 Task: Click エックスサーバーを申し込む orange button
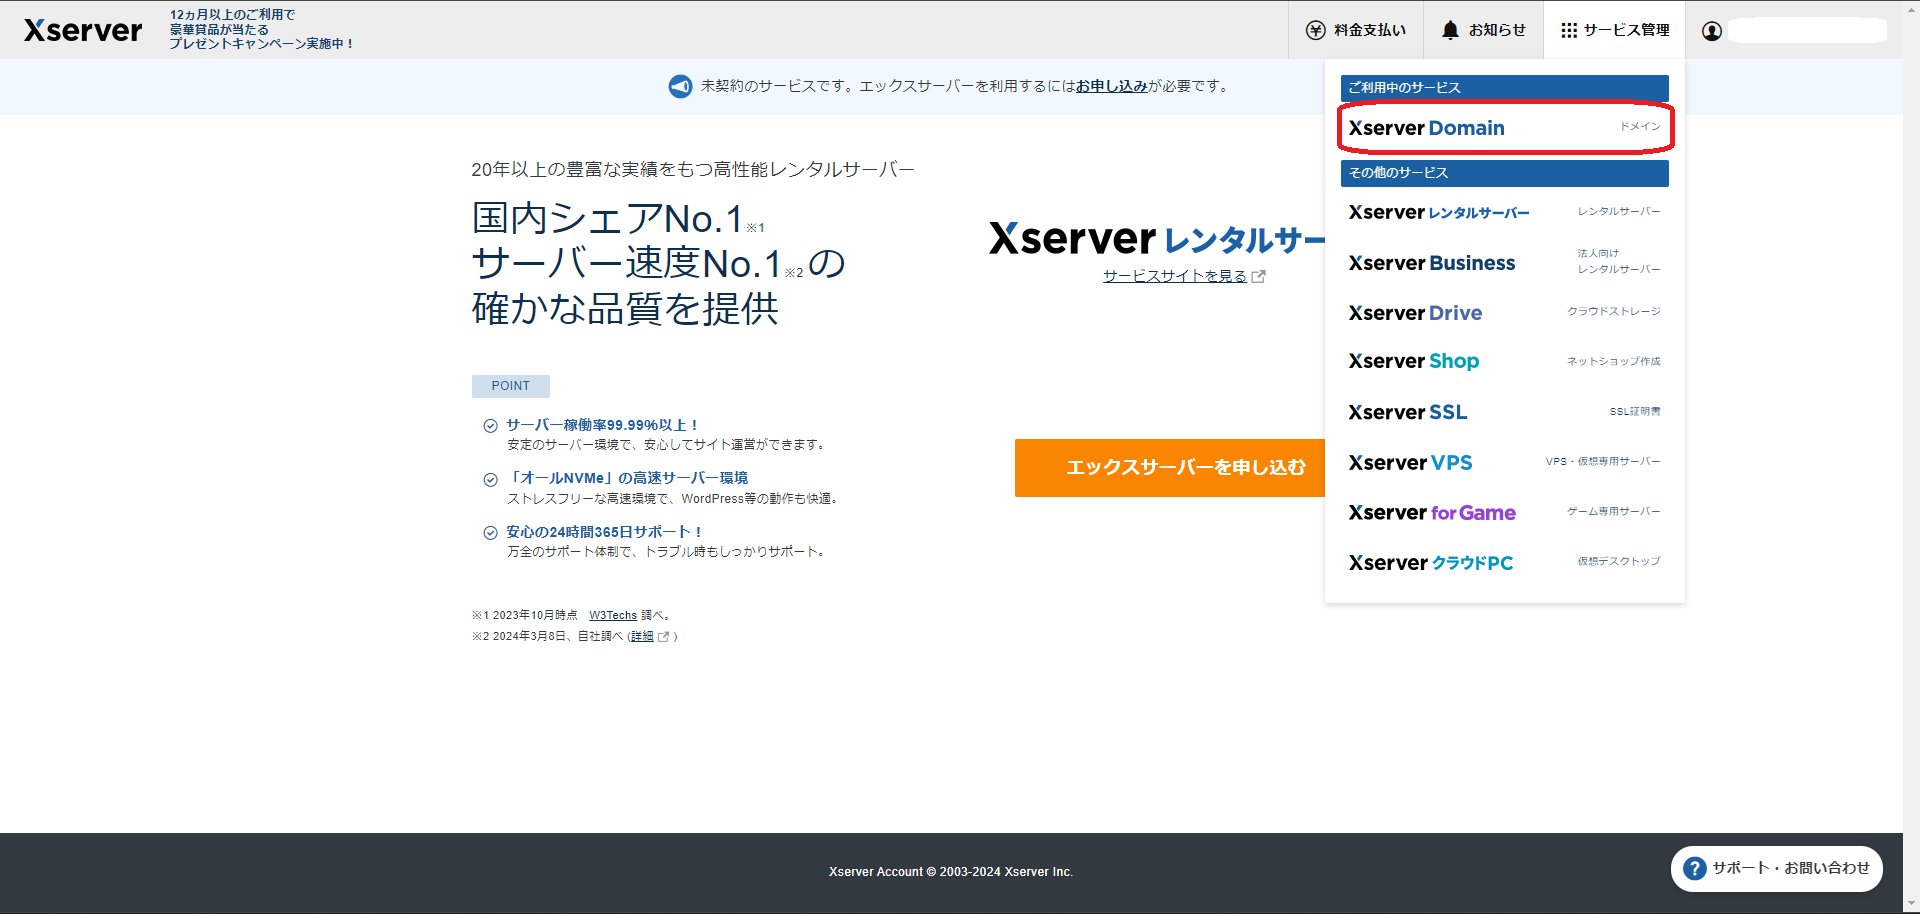coord(1170,468)
